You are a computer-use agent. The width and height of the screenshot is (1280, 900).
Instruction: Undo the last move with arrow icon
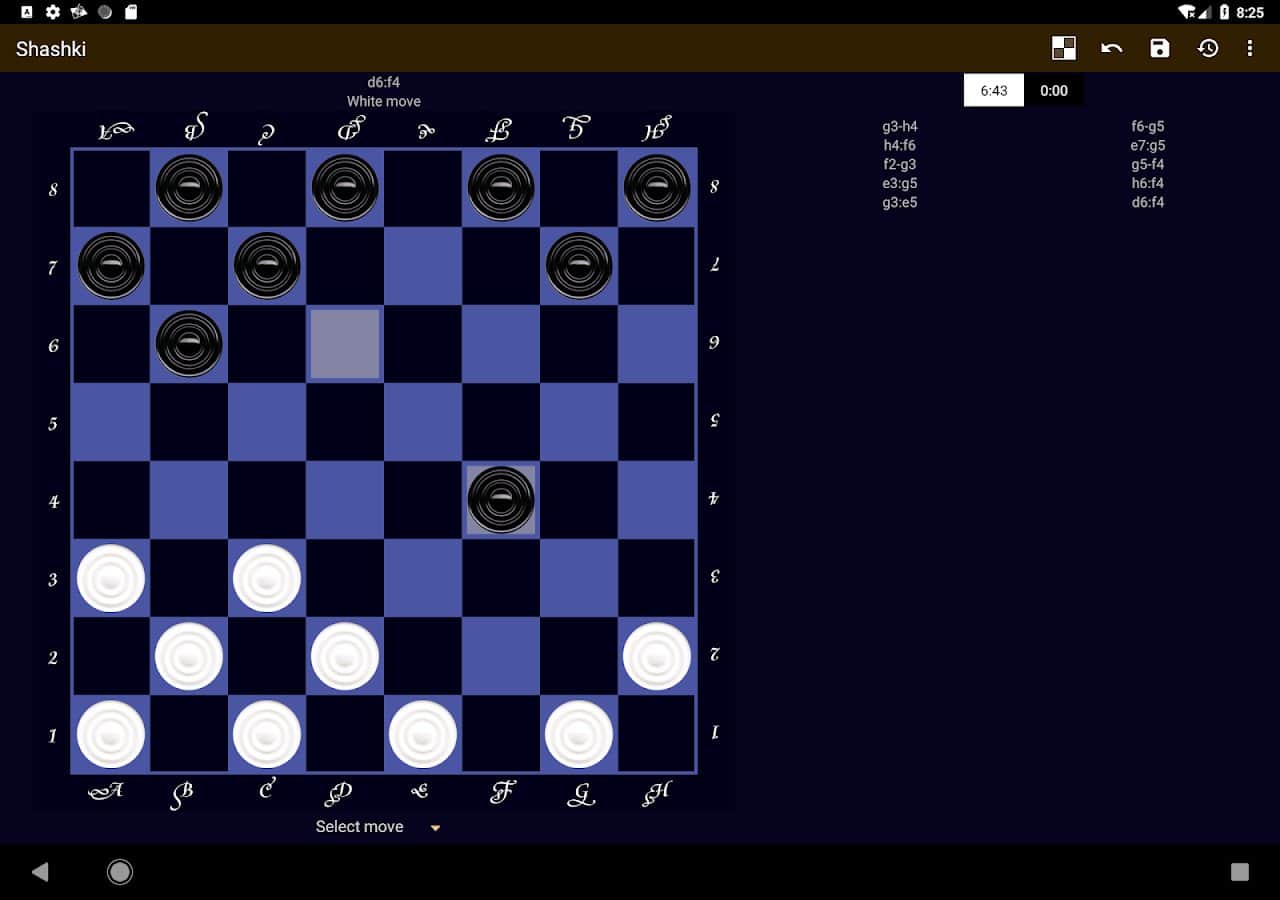(x=1111, y=48)
